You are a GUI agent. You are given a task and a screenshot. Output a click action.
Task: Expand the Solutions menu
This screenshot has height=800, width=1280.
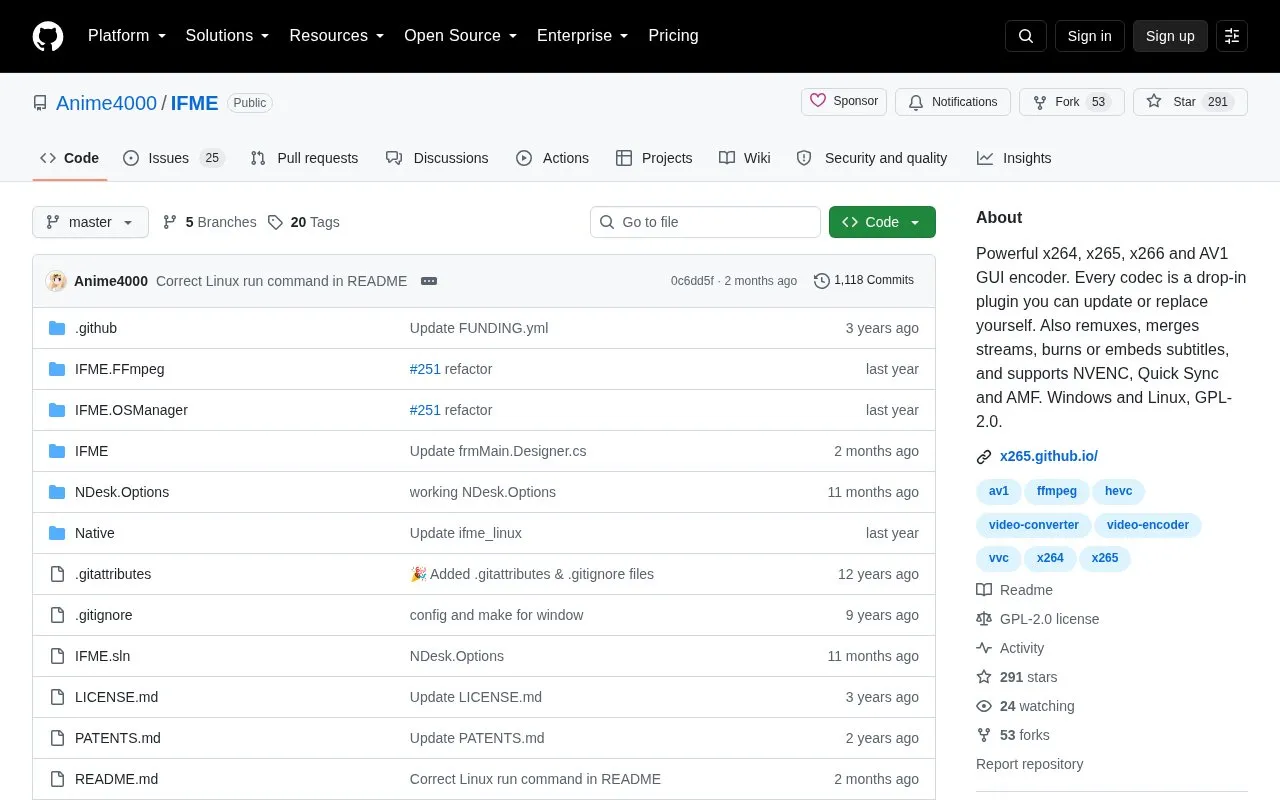pyautogui.click(x=227, y=36)
